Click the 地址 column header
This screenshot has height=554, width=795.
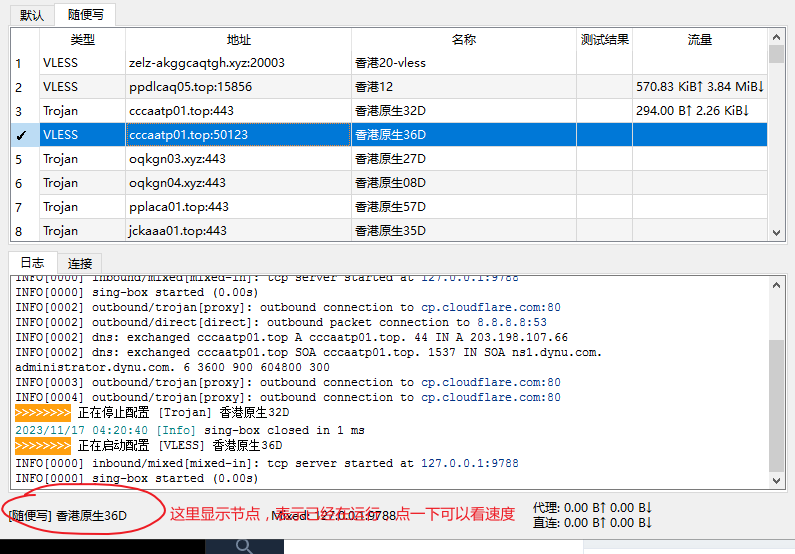pyautogui.click(x=238, y=40)
